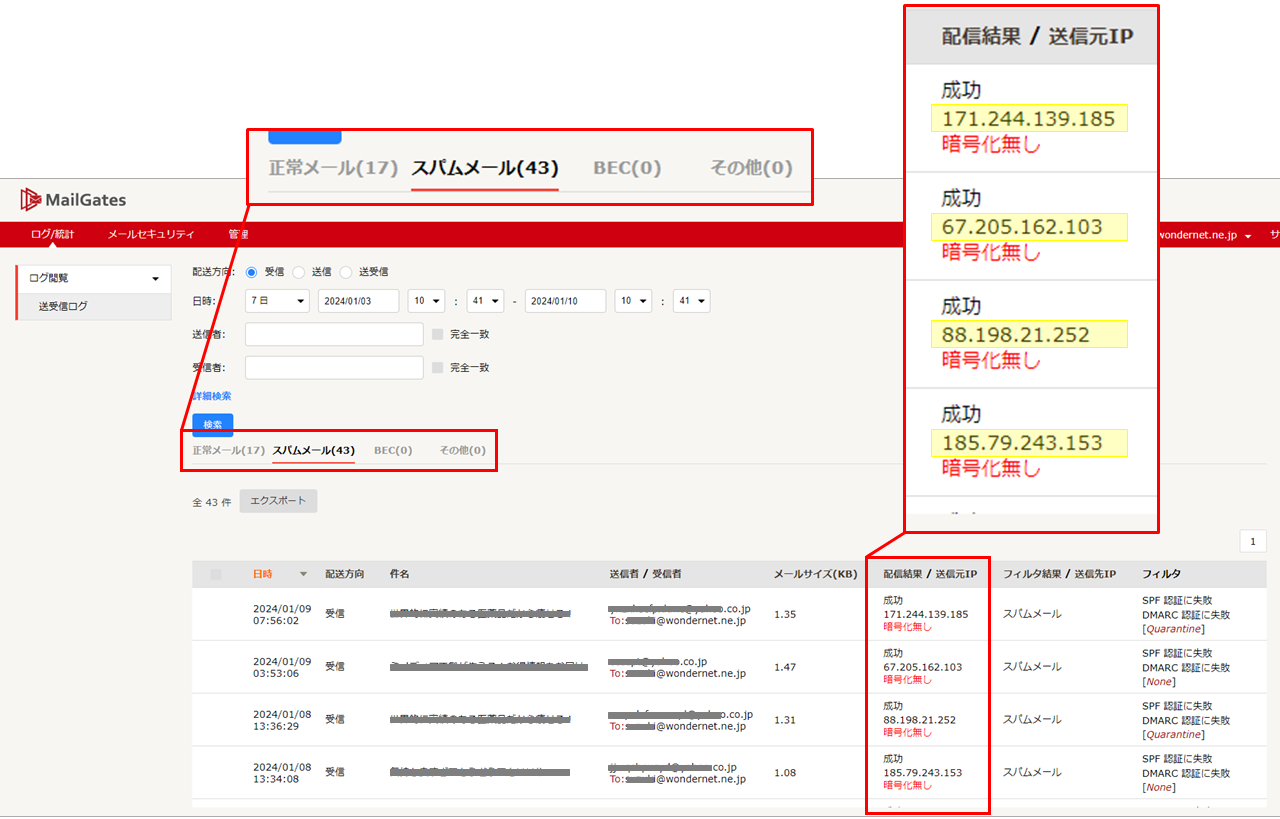Click the 受信者 text input

(334, 367)
